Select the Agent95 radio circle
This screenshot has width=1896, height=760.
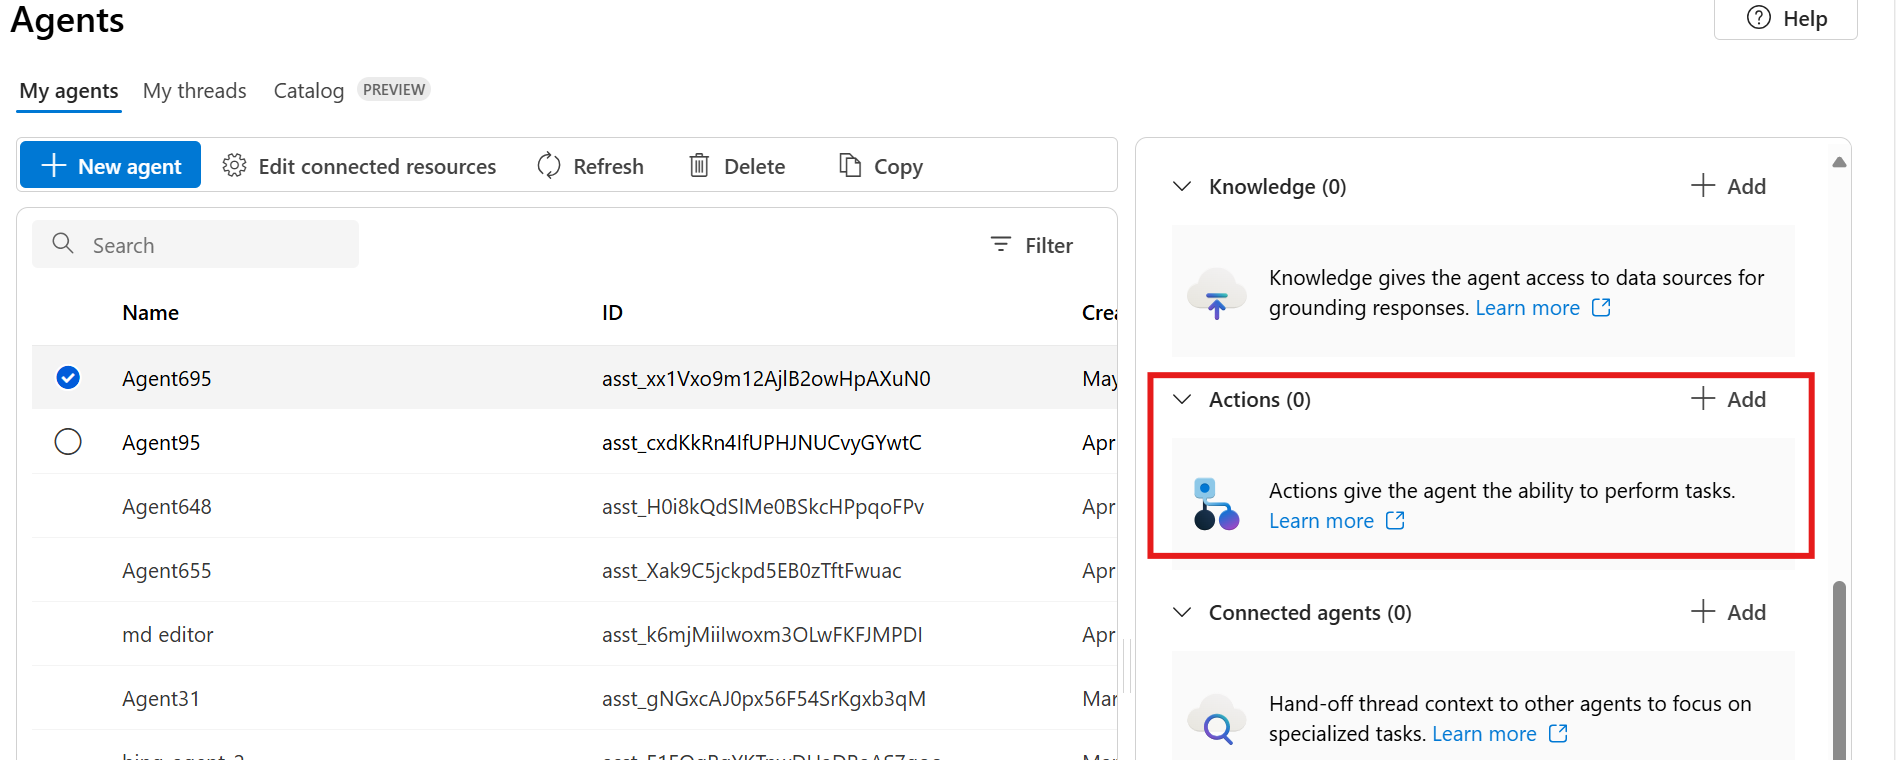coord(68,442)
